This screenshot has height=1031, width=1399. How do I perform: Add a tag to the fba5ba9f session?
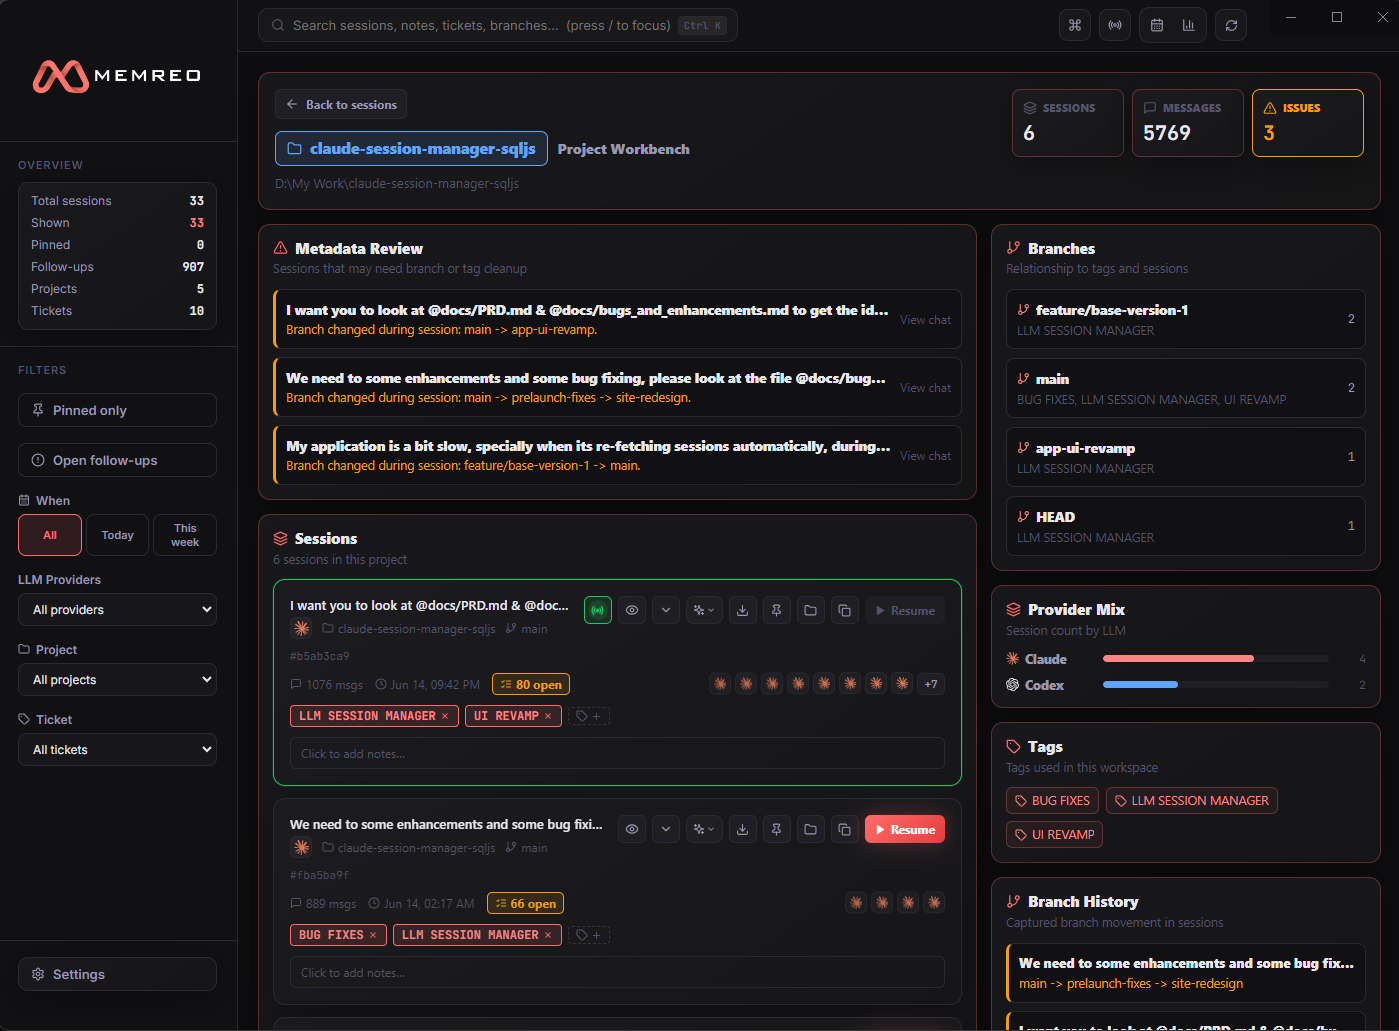click(x=589, y=935)
